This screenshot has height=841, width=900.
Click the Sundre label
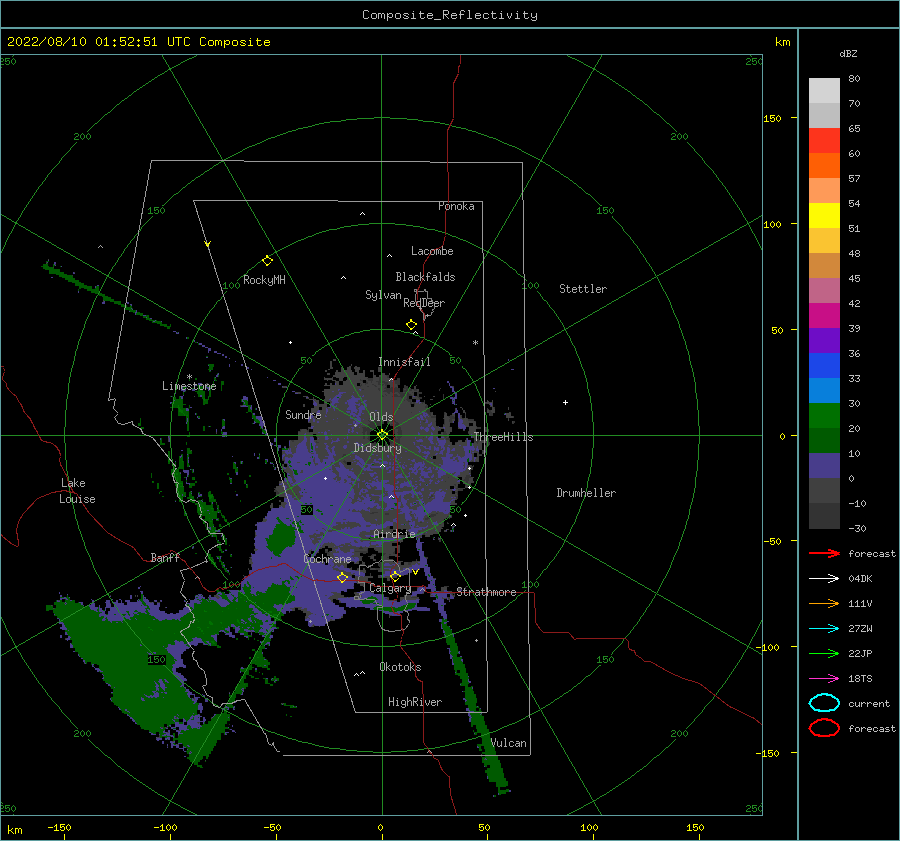pos(303,415)
